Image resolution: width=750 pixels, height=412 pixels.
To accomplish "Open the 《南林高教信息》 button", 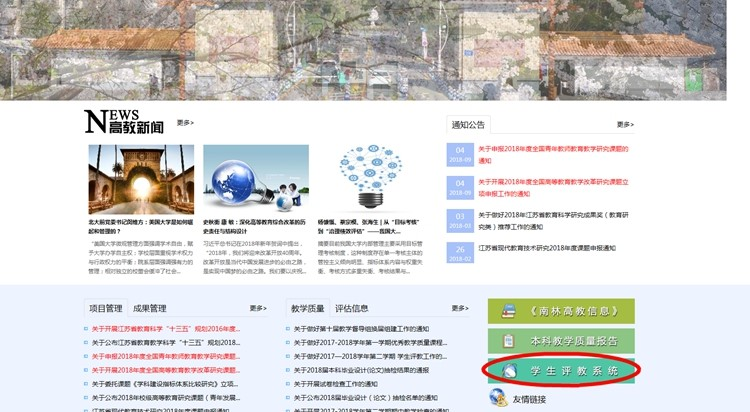I will point(561,311).
